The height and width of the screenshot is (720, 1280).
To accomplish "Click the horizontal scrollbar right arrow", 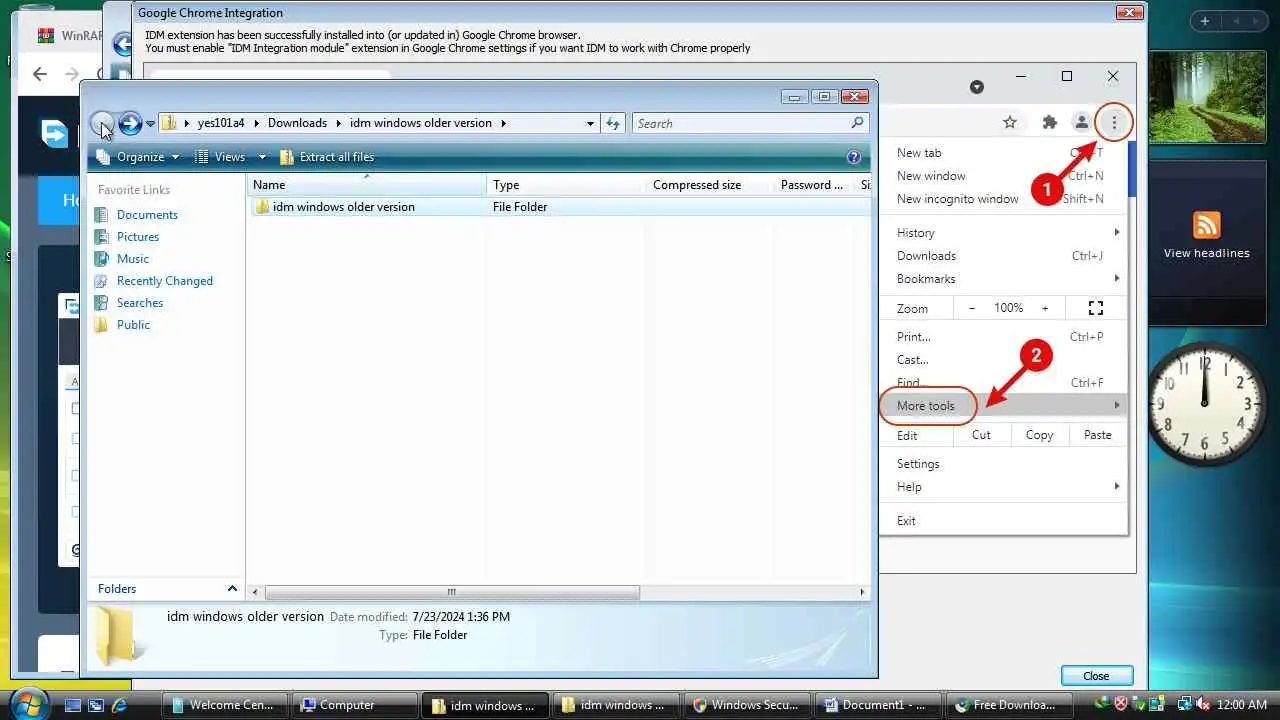I will [862, 592].
